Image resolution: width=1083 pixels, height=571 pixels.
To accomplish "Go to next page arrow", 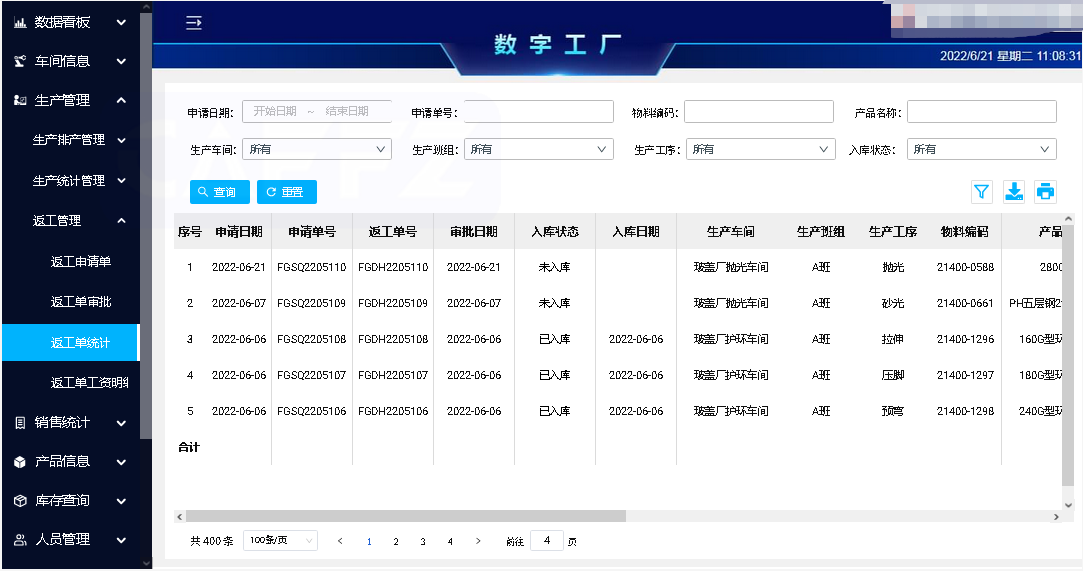I will click(x=478, y=541).
